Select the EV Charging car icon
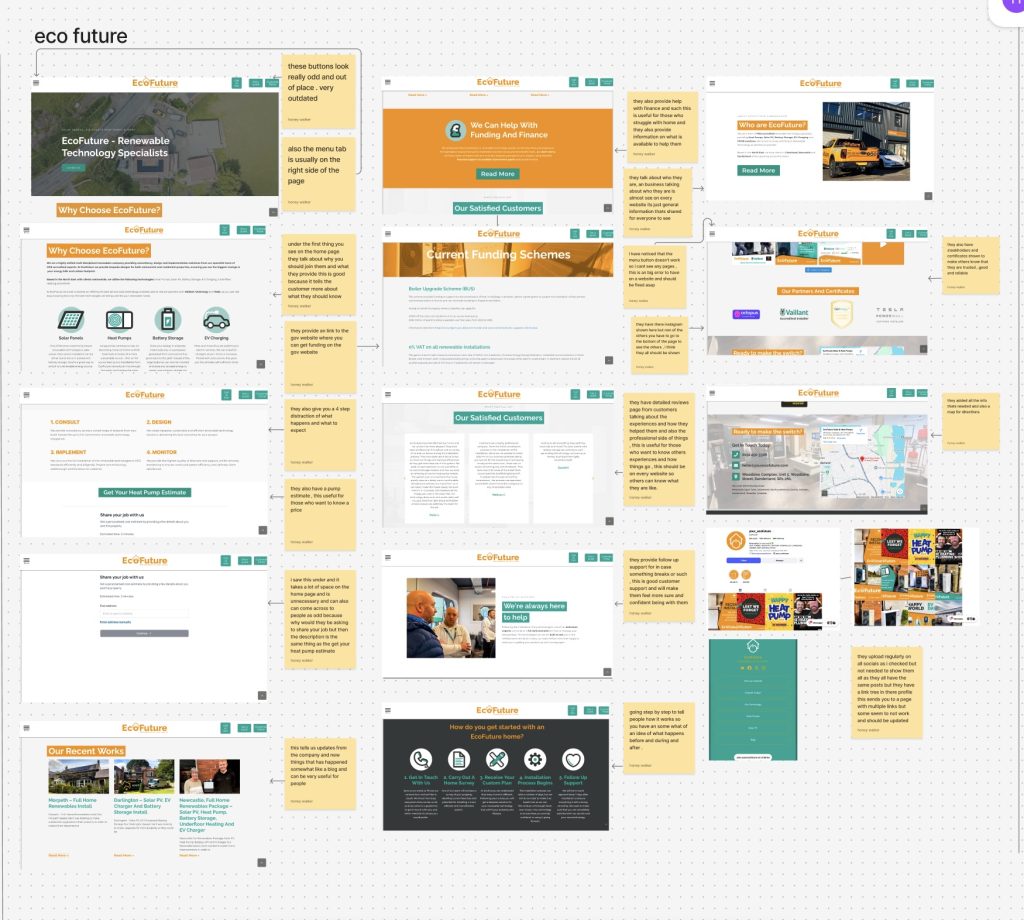1024x920 pixels. (x=215, y=319)
